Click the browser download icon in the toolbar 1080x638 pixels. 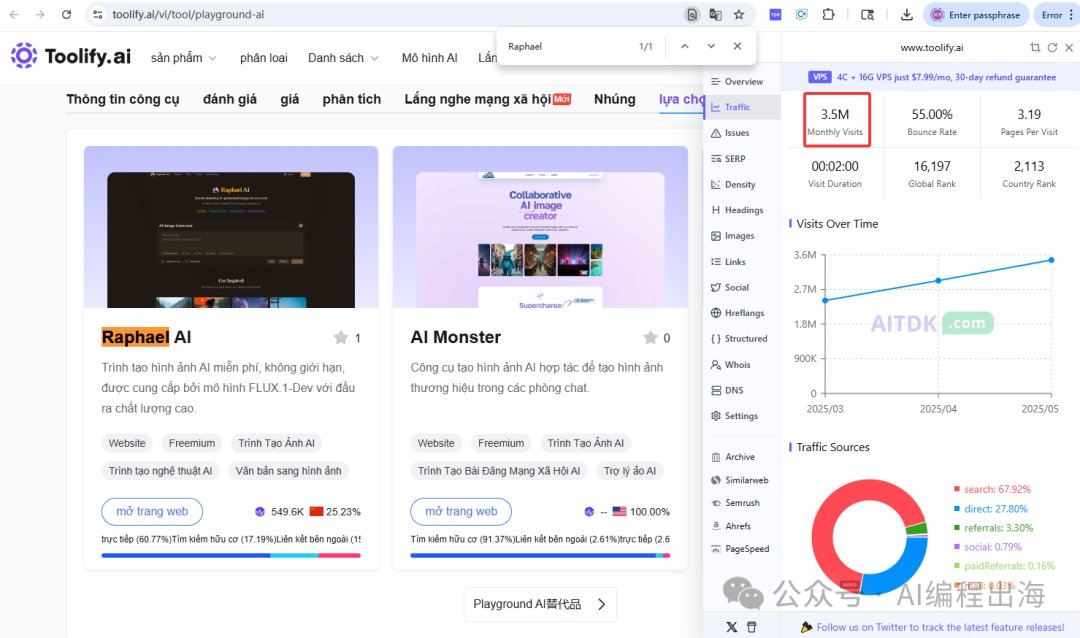906,15
